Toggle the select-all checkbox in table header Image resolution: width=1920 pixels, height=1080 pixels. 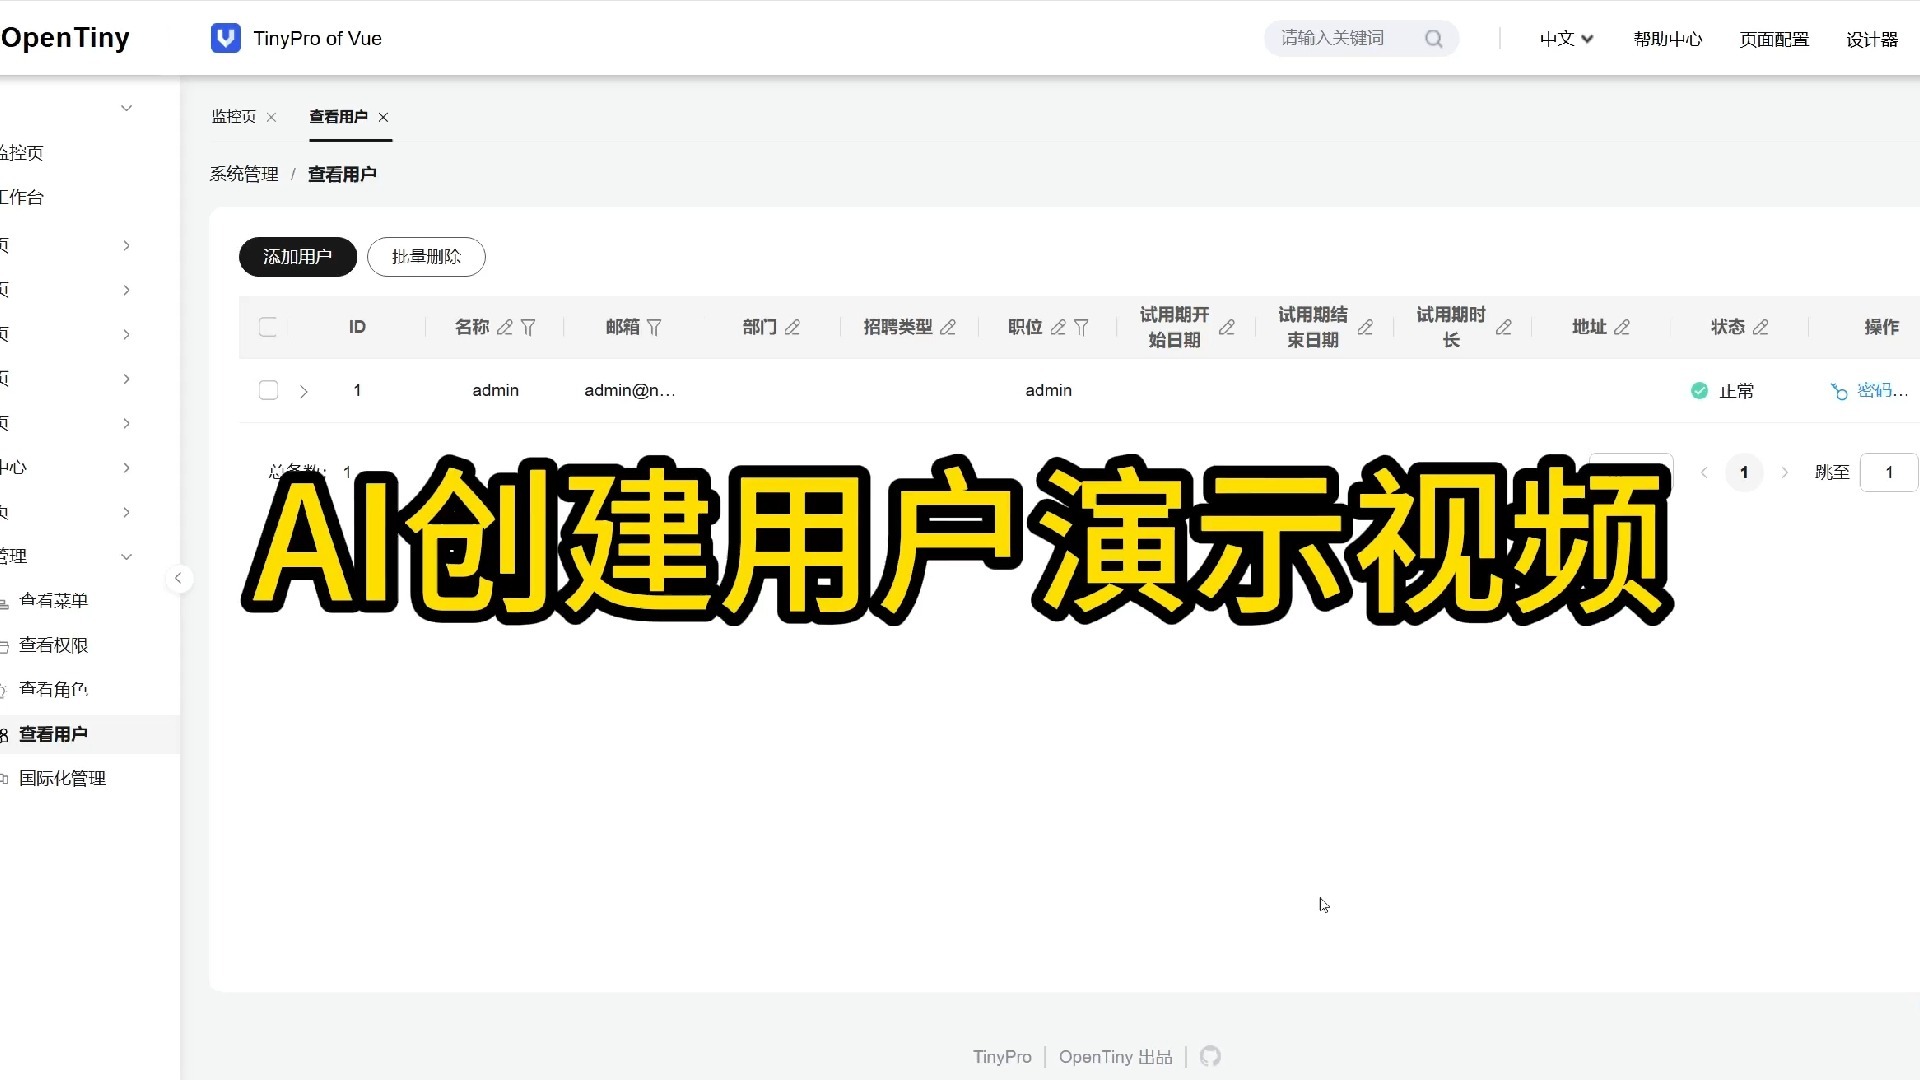[268, 327]
